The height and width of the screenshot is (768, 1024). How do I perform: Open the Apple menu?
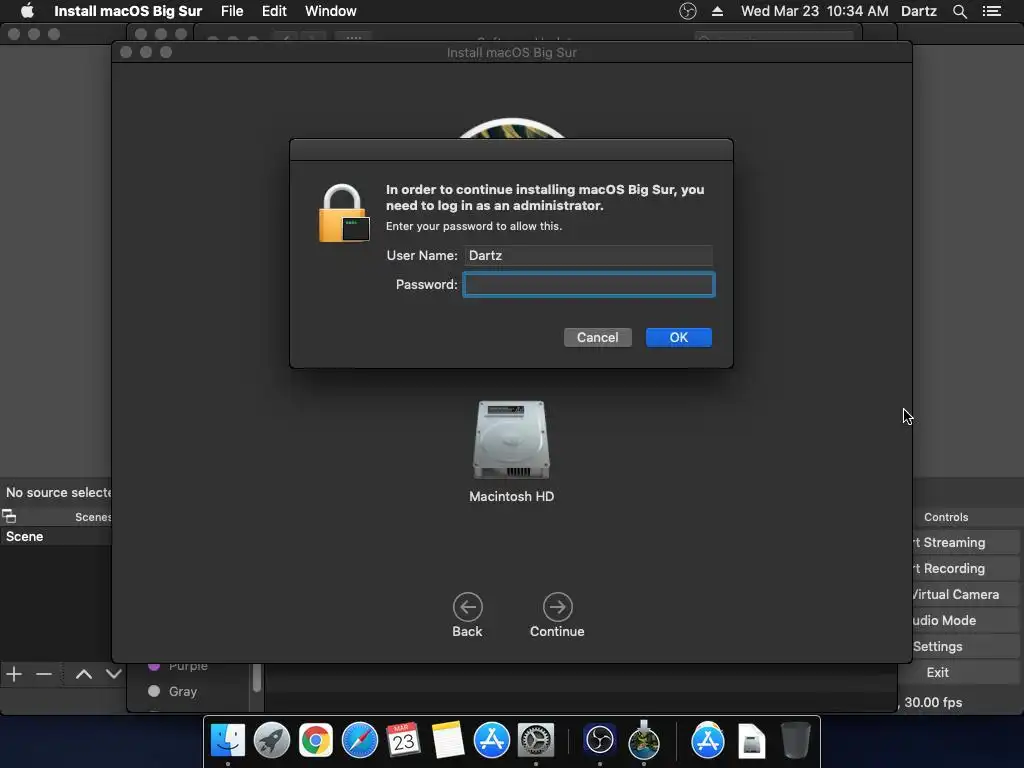27,11
